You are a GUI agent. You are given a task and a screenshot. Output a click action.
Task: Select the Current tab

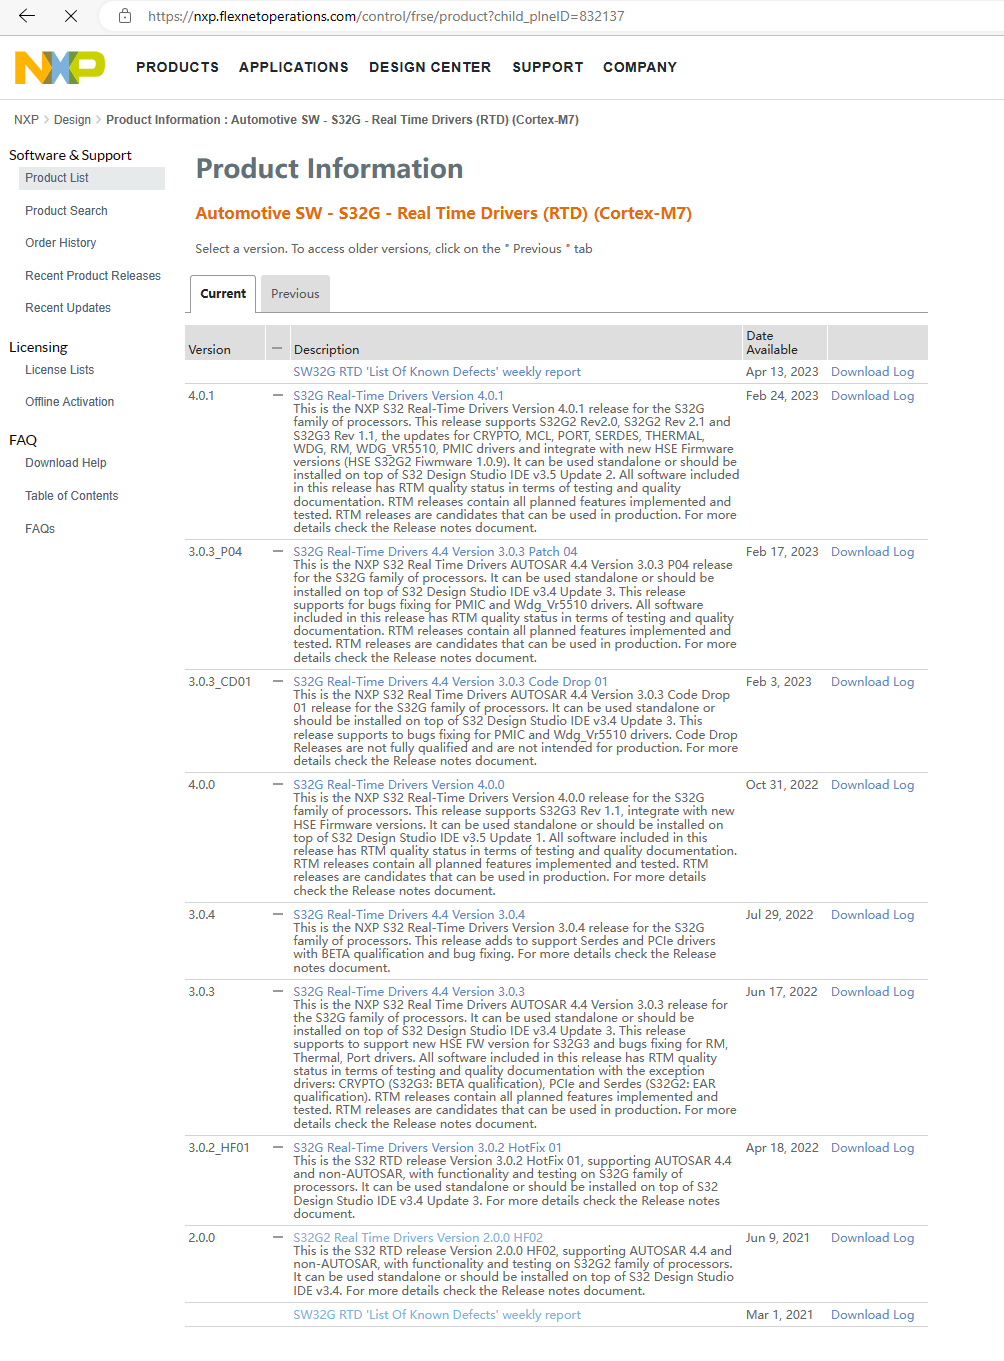point(222,293)
